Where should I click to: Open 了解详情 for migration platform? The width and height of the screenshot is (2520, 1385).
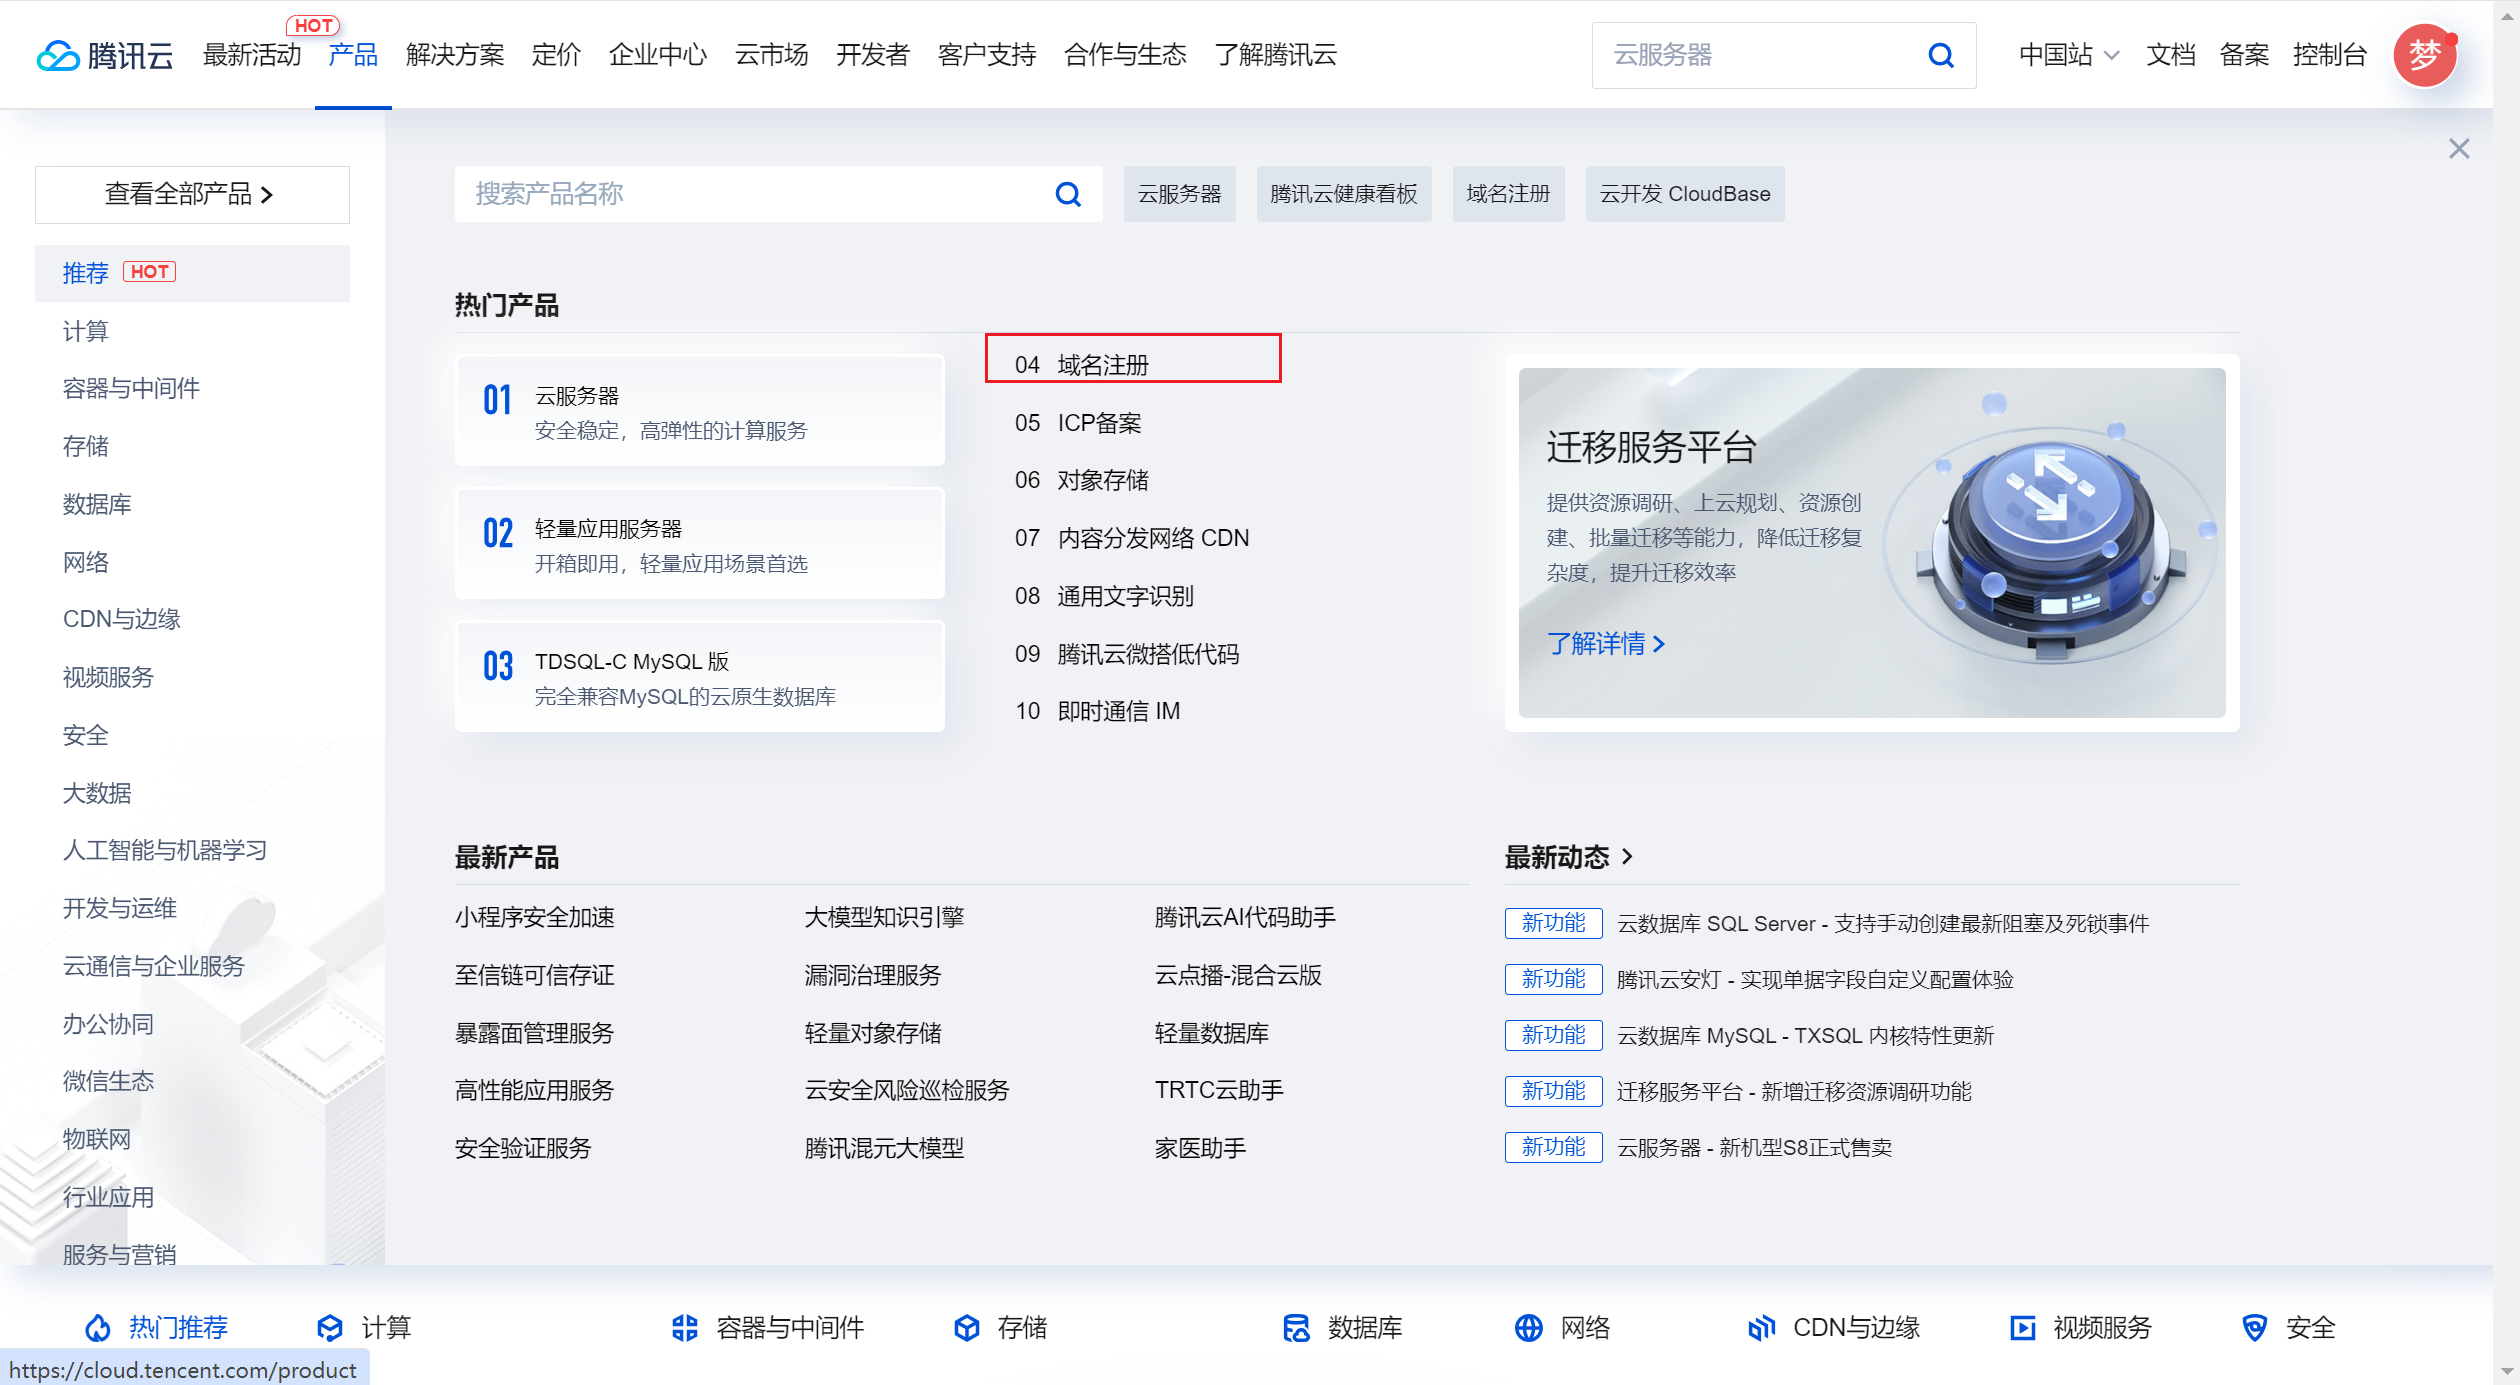pyautogui.click(x=1606, y=643)
